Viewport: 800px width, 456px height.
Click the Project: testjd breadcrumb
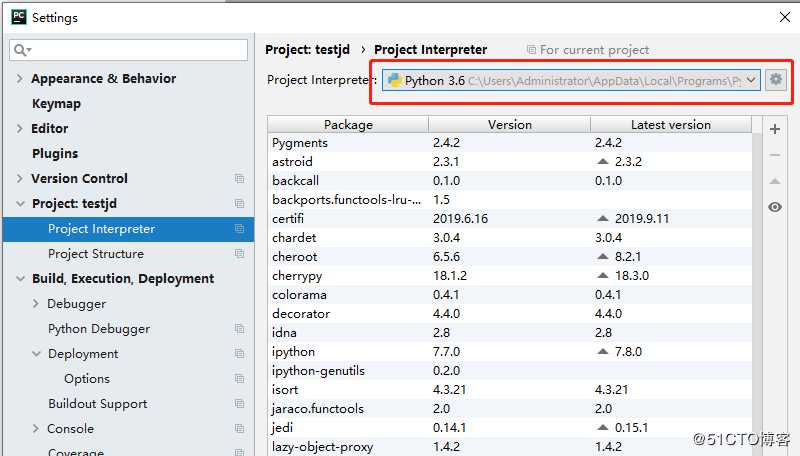(x=308, y=49)
